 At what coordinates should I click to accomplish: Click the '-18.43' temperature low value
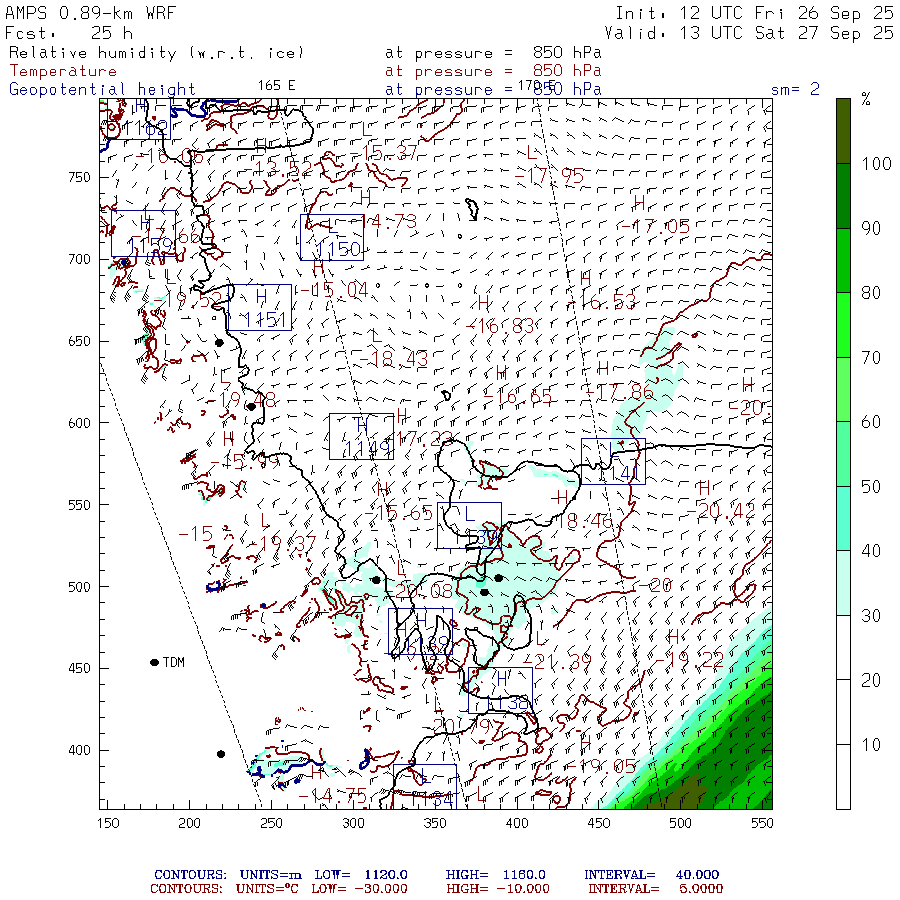point(393,359)
